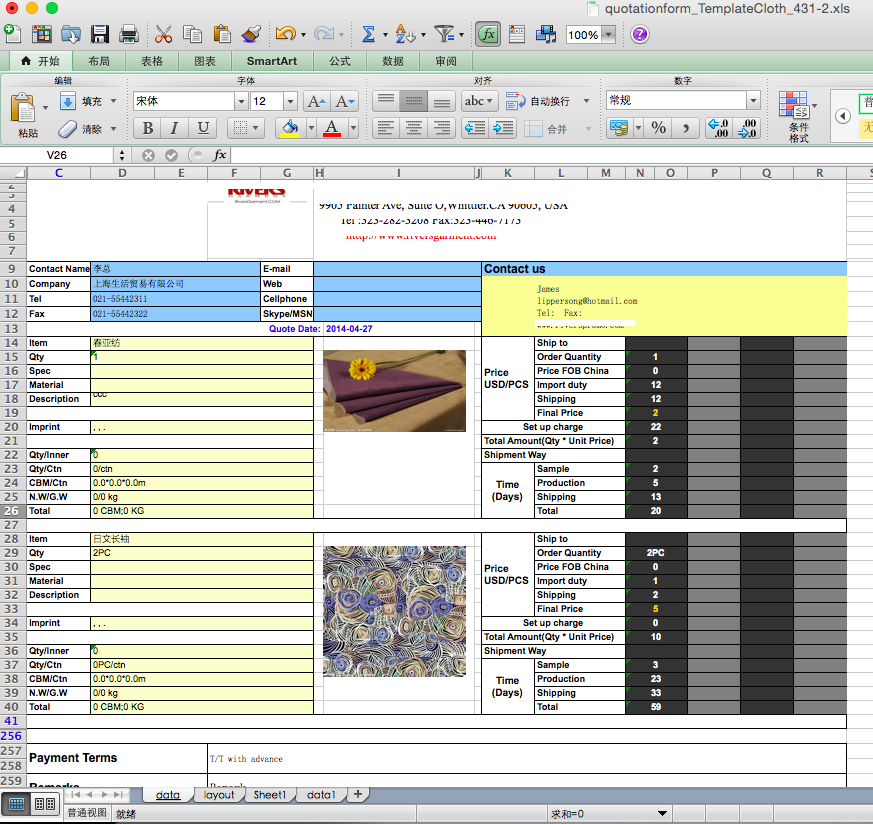
Task: Click the percent style icon
Action: tap(658, 128)
